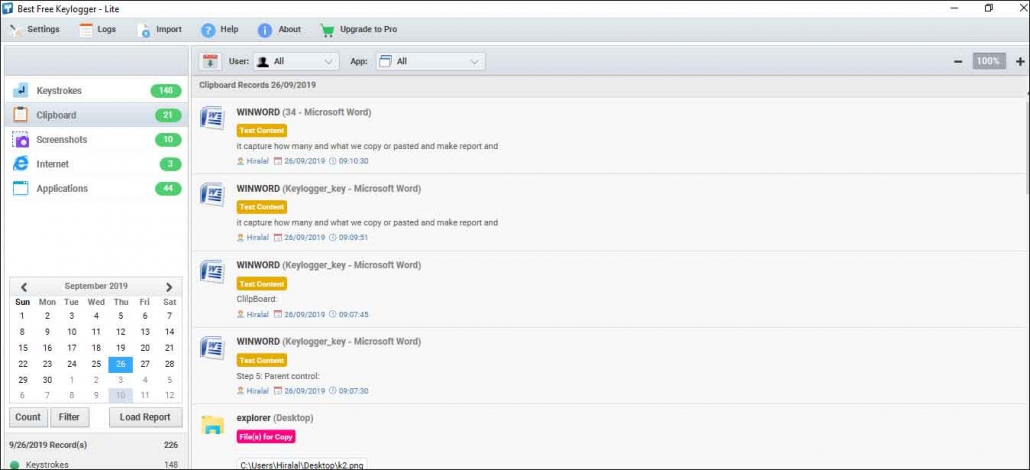Open the blue Help question icon
Image resolution: width=1030 pixels, height=470 pixels.
click(208, 30)
